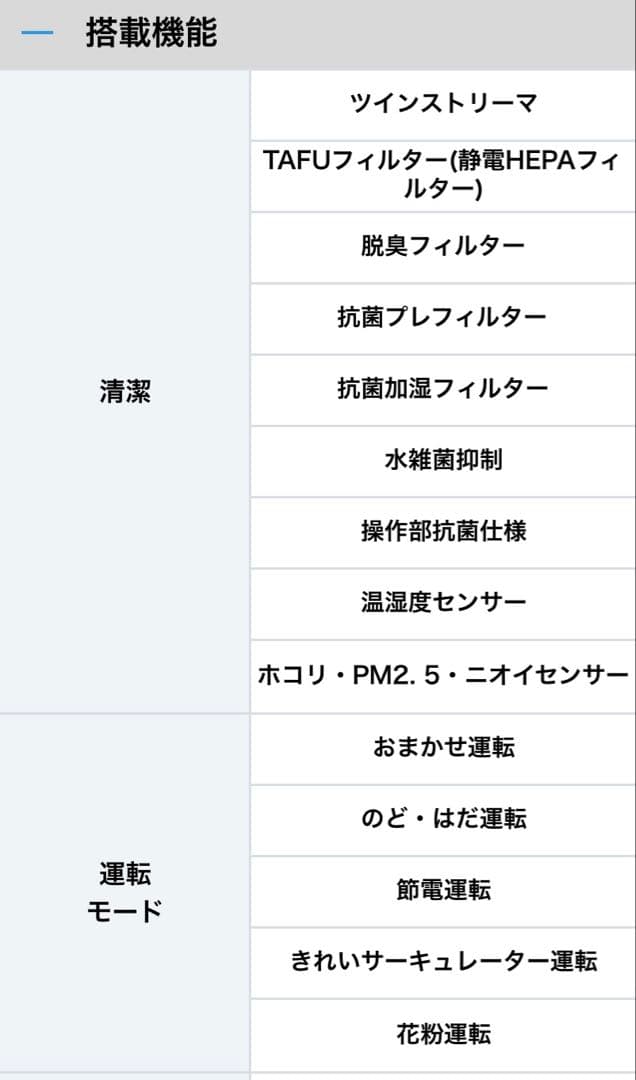Select the 抗菌加湿フィルター item
The width and height of the screenshot is (636, 1080).
tap(443, 389)
